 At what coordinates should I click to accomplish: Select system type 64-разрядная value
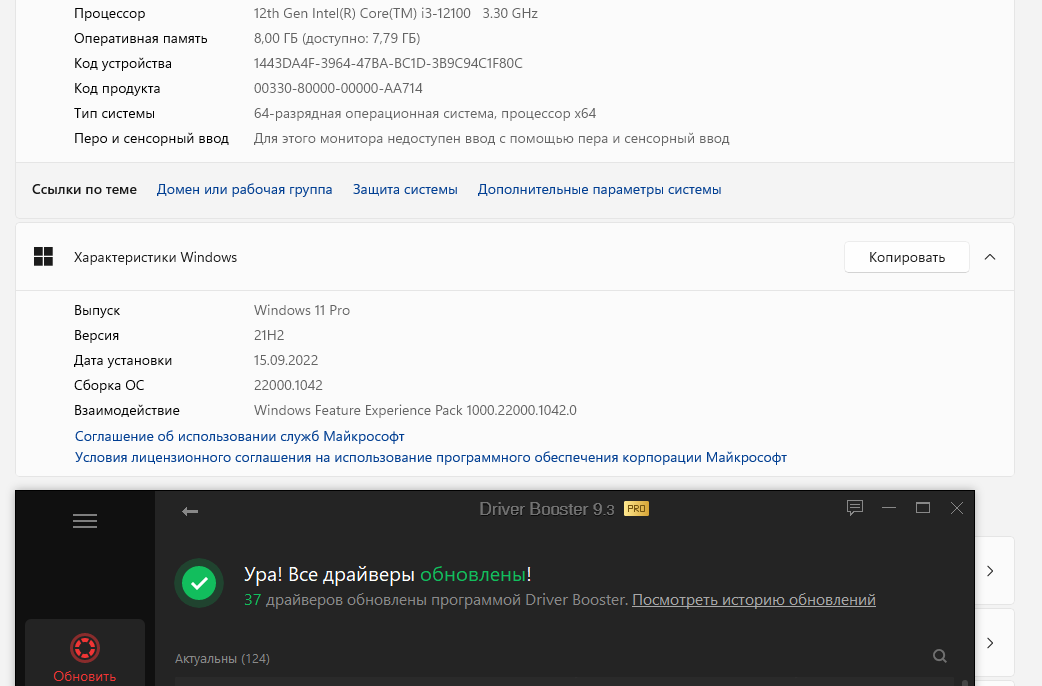tap(425, 114)
